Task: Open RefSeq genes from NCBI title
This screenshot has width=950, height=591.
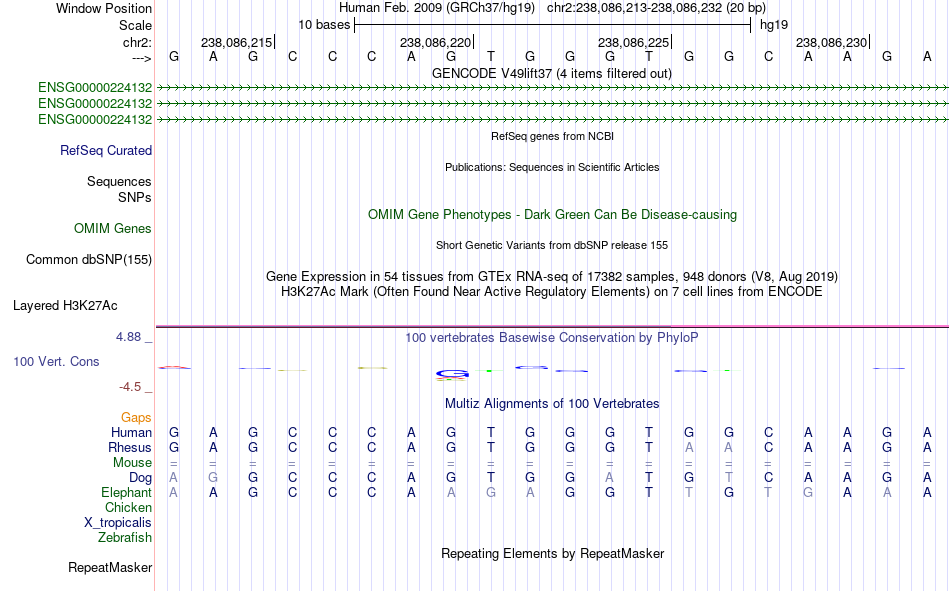Action: [x=553, y=136]
